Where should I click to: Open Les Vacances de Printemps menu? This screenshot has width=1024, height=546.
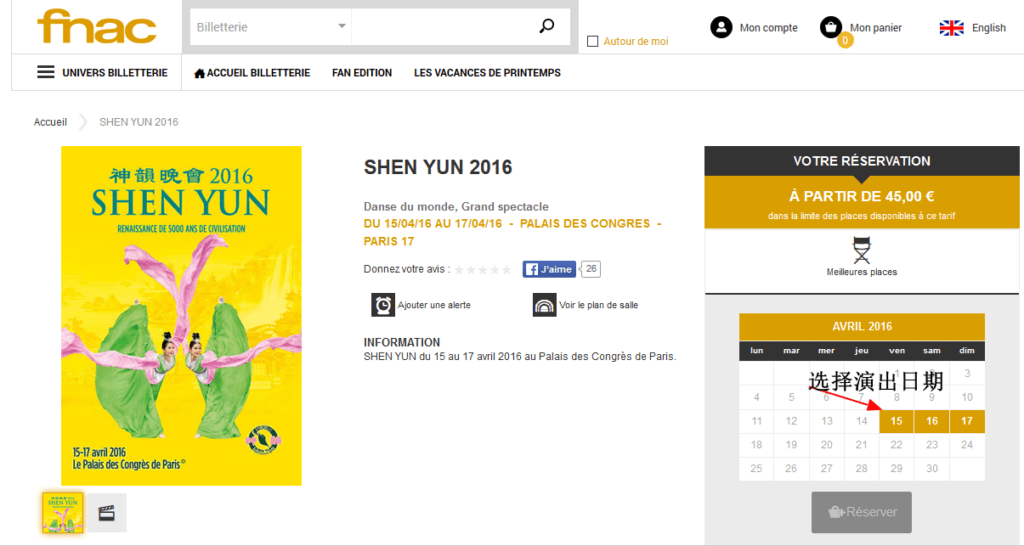pyautogui.click(x=487, y=73)
